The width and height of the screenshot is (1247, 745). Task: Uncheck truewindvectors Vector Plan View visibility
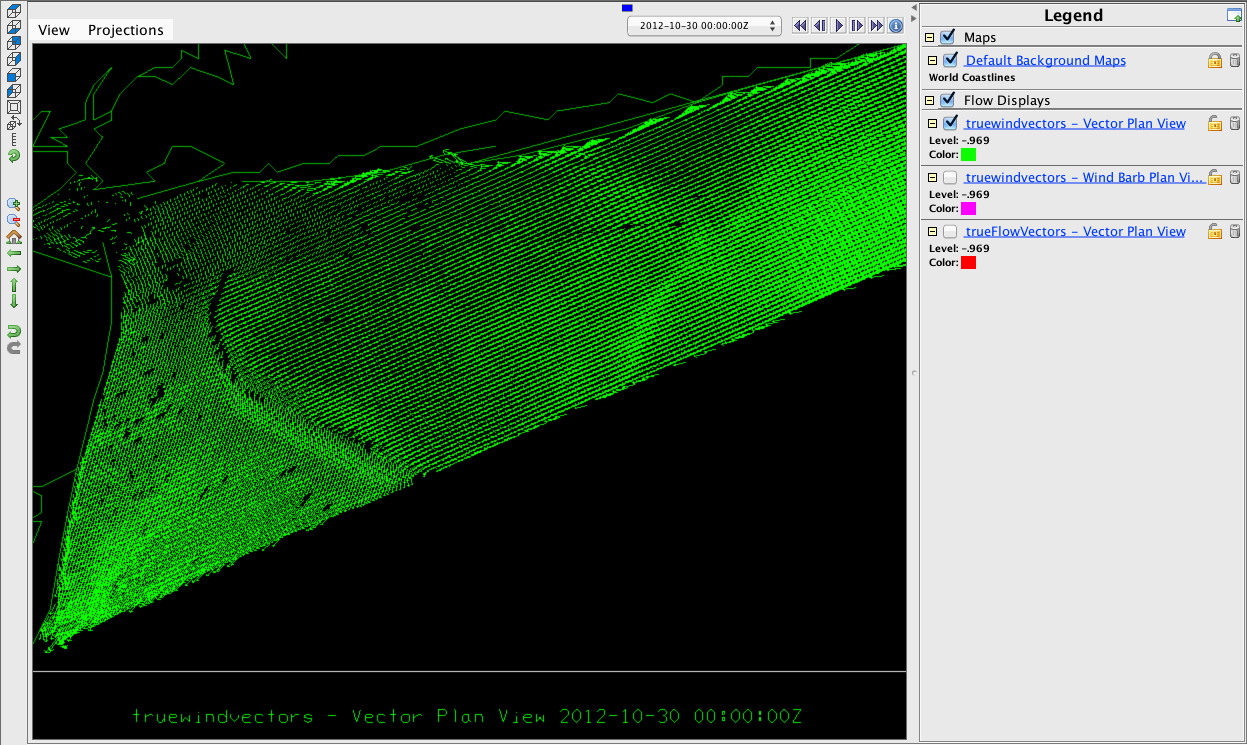[x=950, y=123]
